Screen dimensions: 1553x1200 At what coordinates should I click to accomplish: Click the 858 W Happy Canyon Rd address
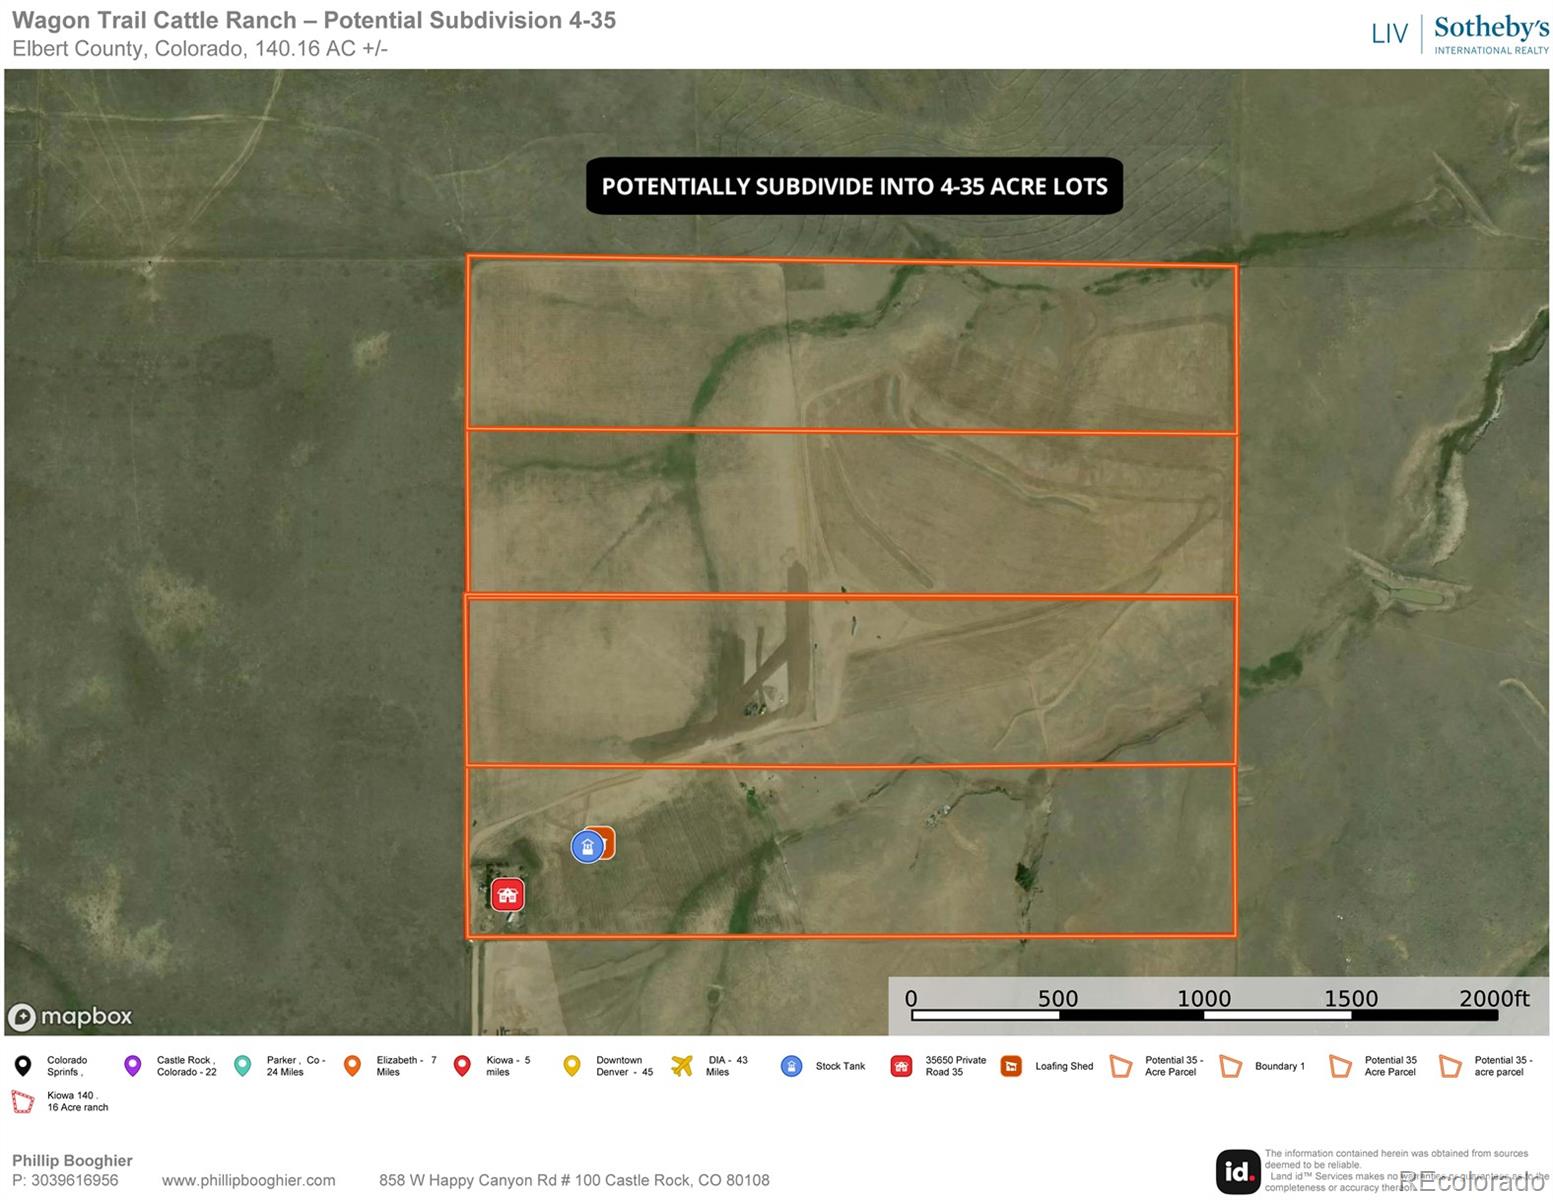click(574, 1180)
